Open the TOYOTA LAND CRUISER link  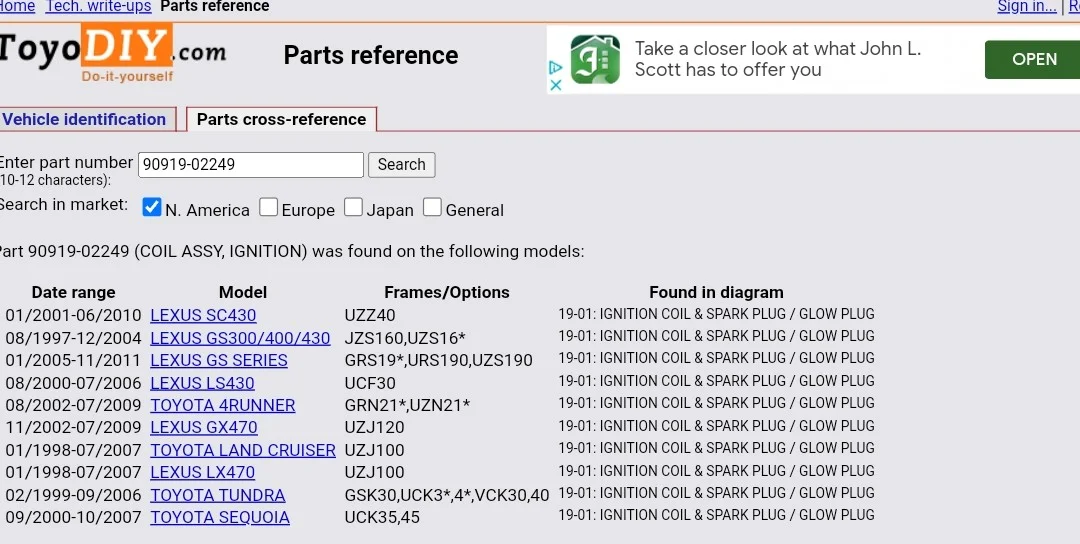tap(243, 450)
